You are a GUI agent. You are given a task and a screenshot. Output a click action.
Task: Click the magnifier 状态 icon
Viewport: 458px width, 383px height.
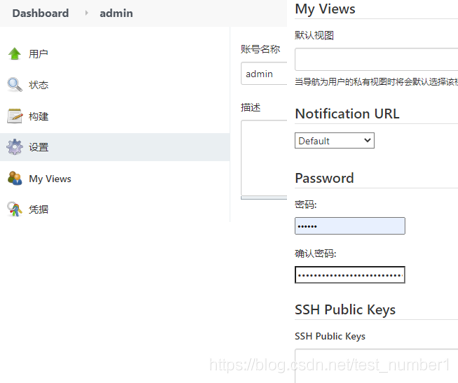point(15,85)
